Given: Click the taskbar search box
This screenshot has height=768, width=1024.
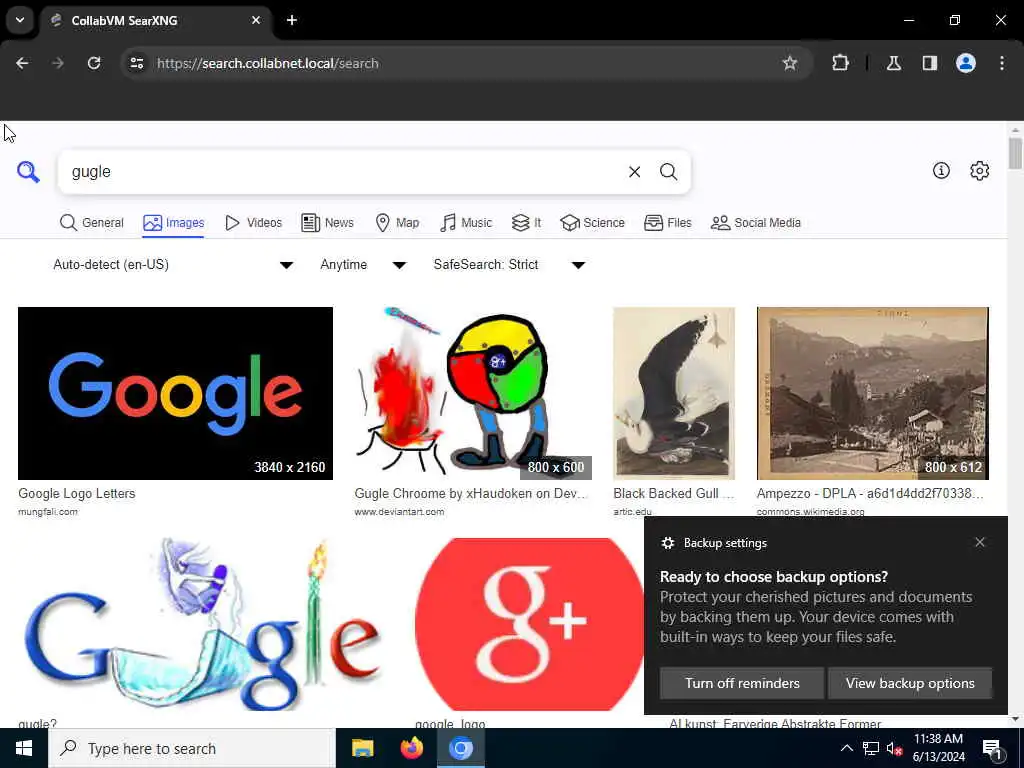Looking at the screenshot, I should point(192,748).
